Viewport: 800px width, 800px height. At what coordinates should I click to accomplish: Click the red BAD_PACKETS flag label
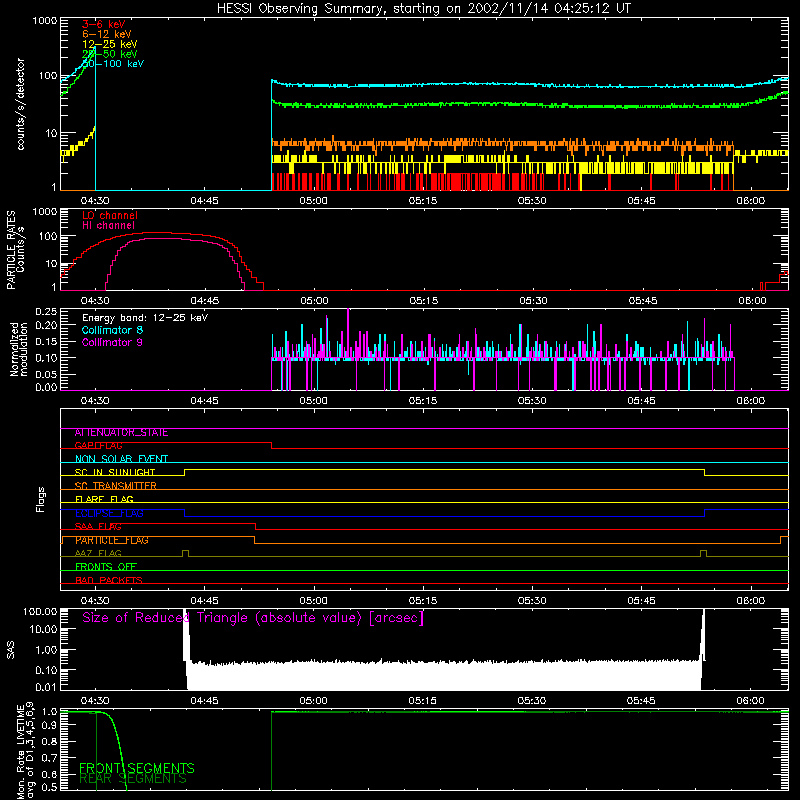point(109,580)
